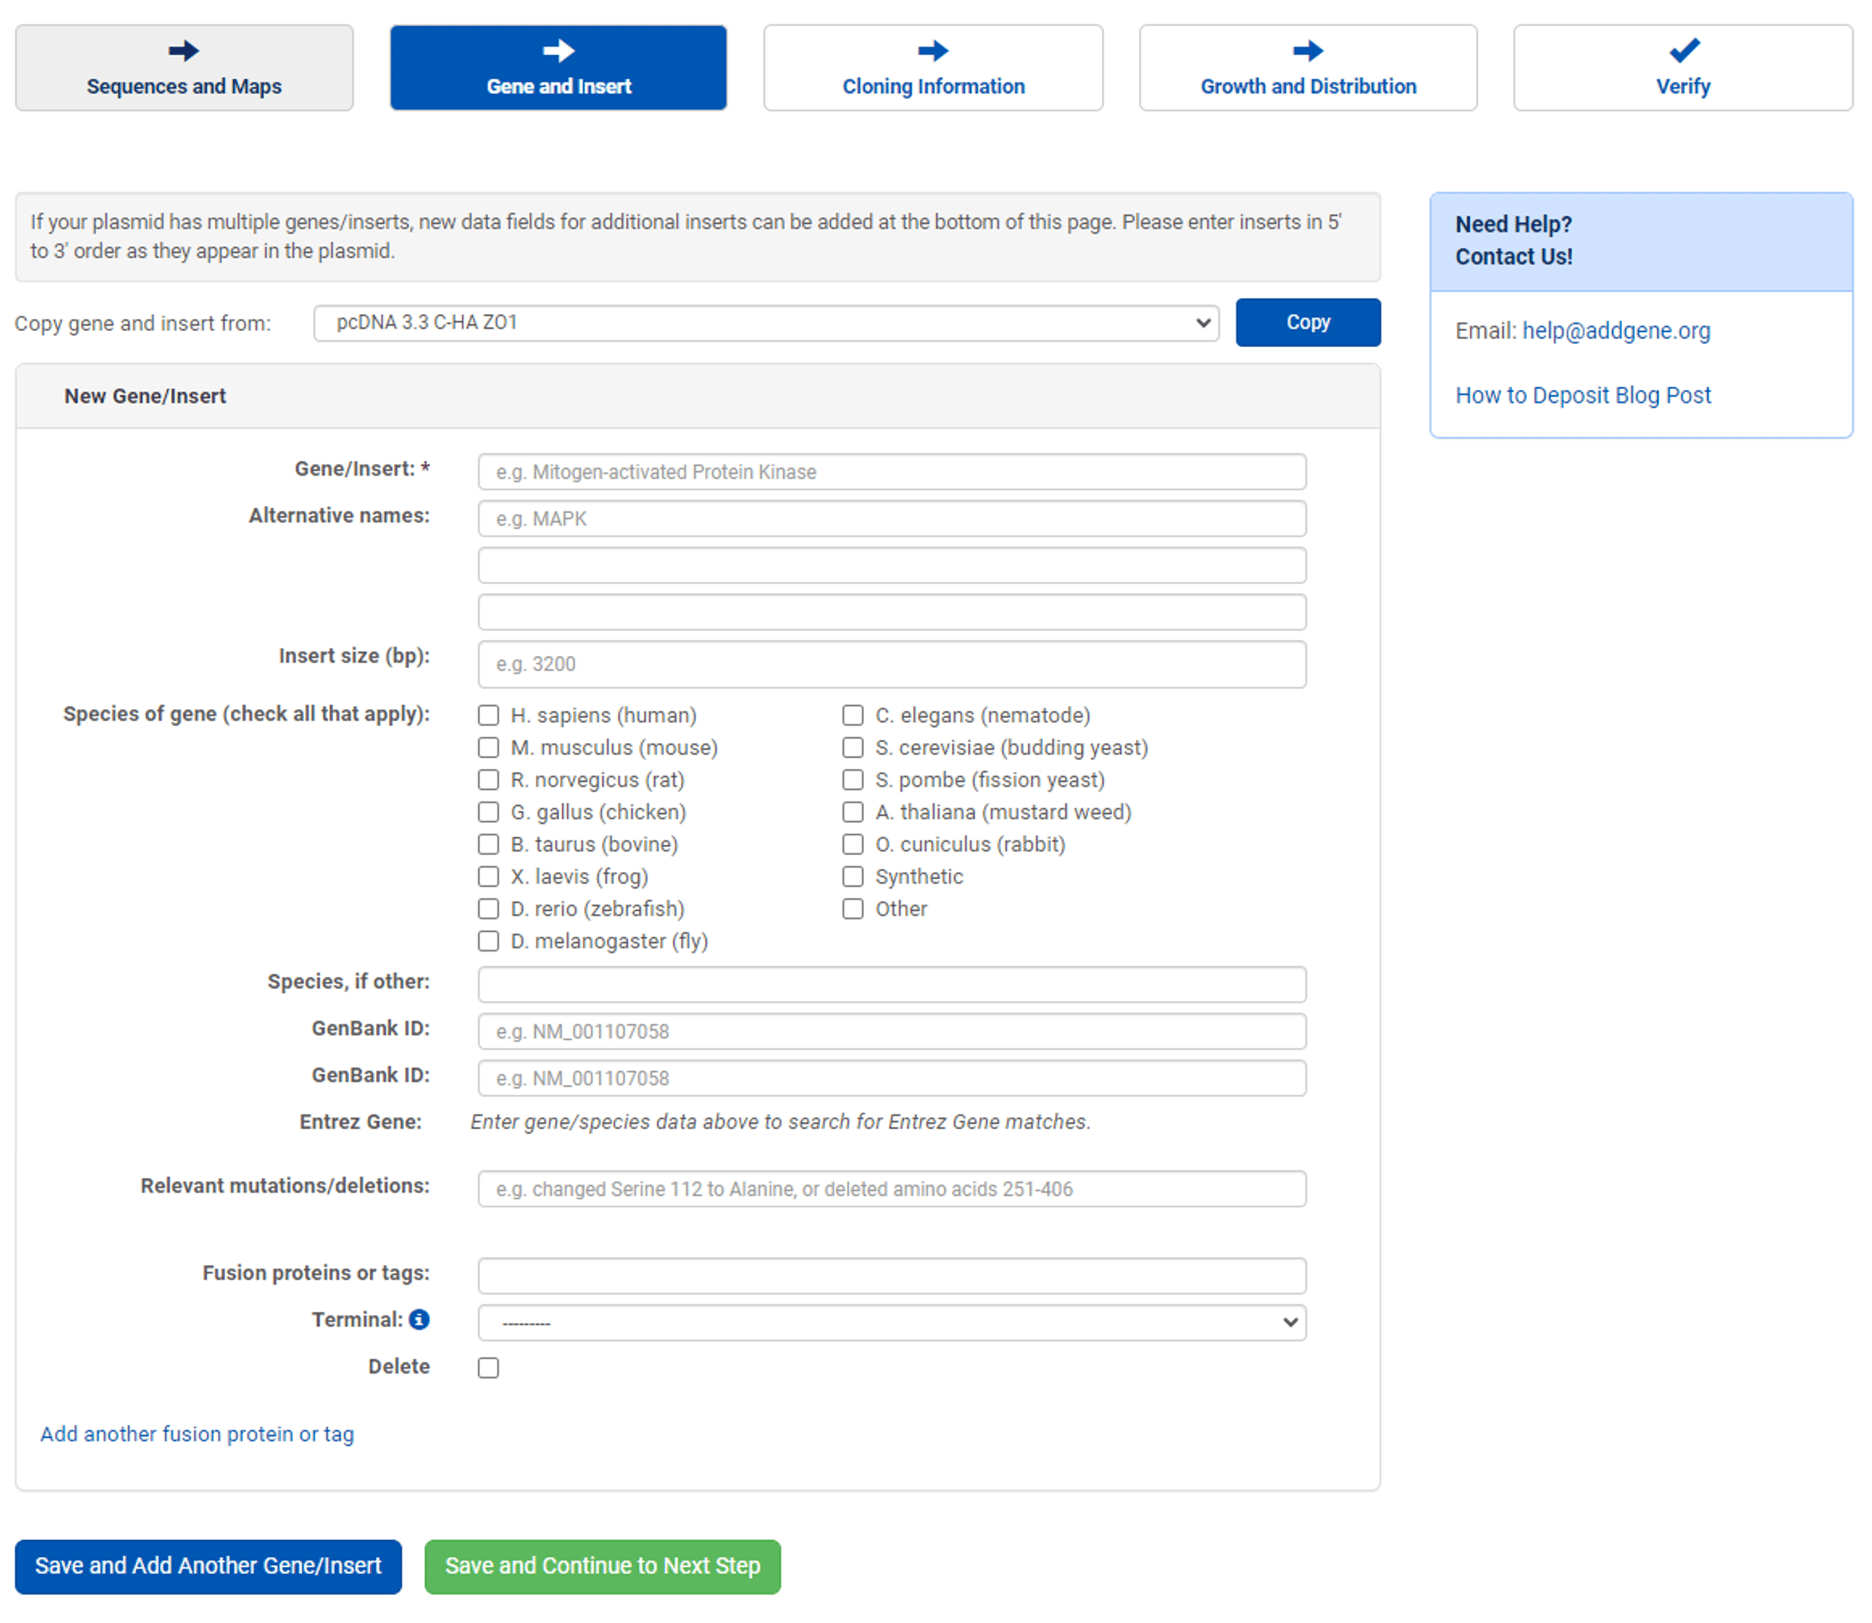Switch to the Cloning Information step
The height and width of the screenshot is (1623, 1872).
(932, 67)
